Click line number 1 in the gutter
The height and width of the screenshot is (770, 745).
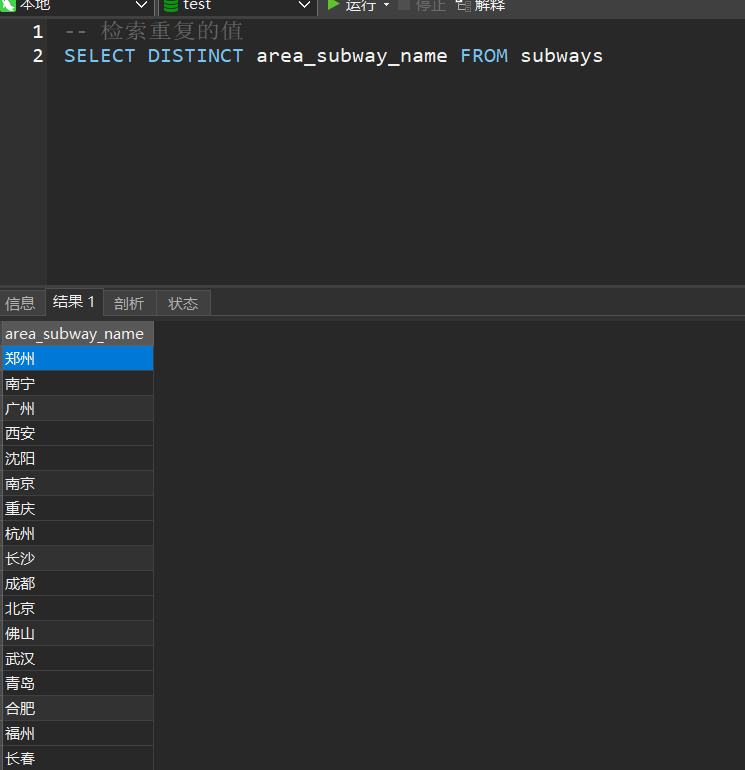[x=38, y=32]
